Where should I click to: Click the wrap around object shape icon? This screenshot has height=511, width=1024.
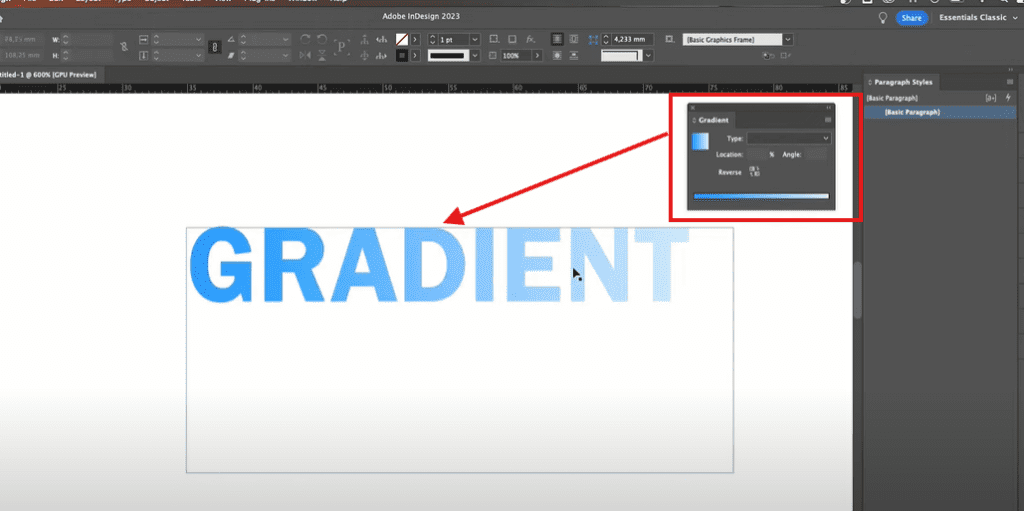click(557, 56)
